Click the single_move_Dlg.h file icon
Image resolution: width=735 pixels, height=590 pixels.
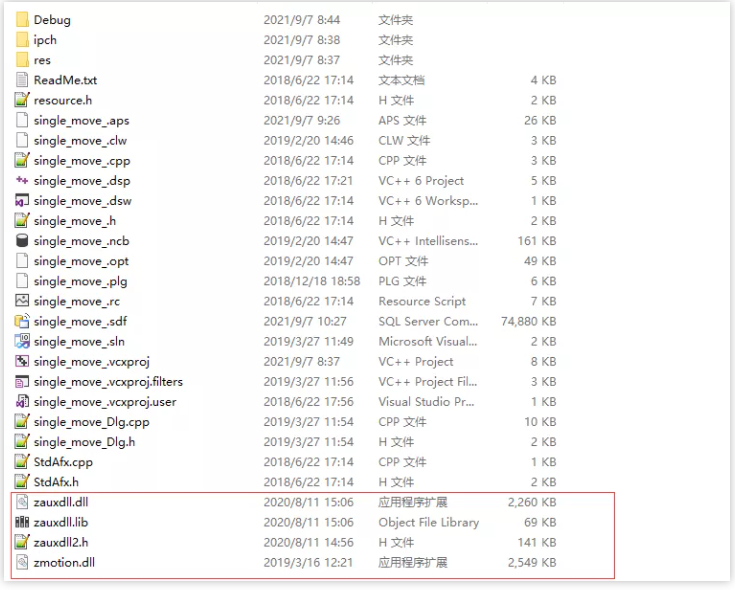pyautogui.click(x=22, y=442)
